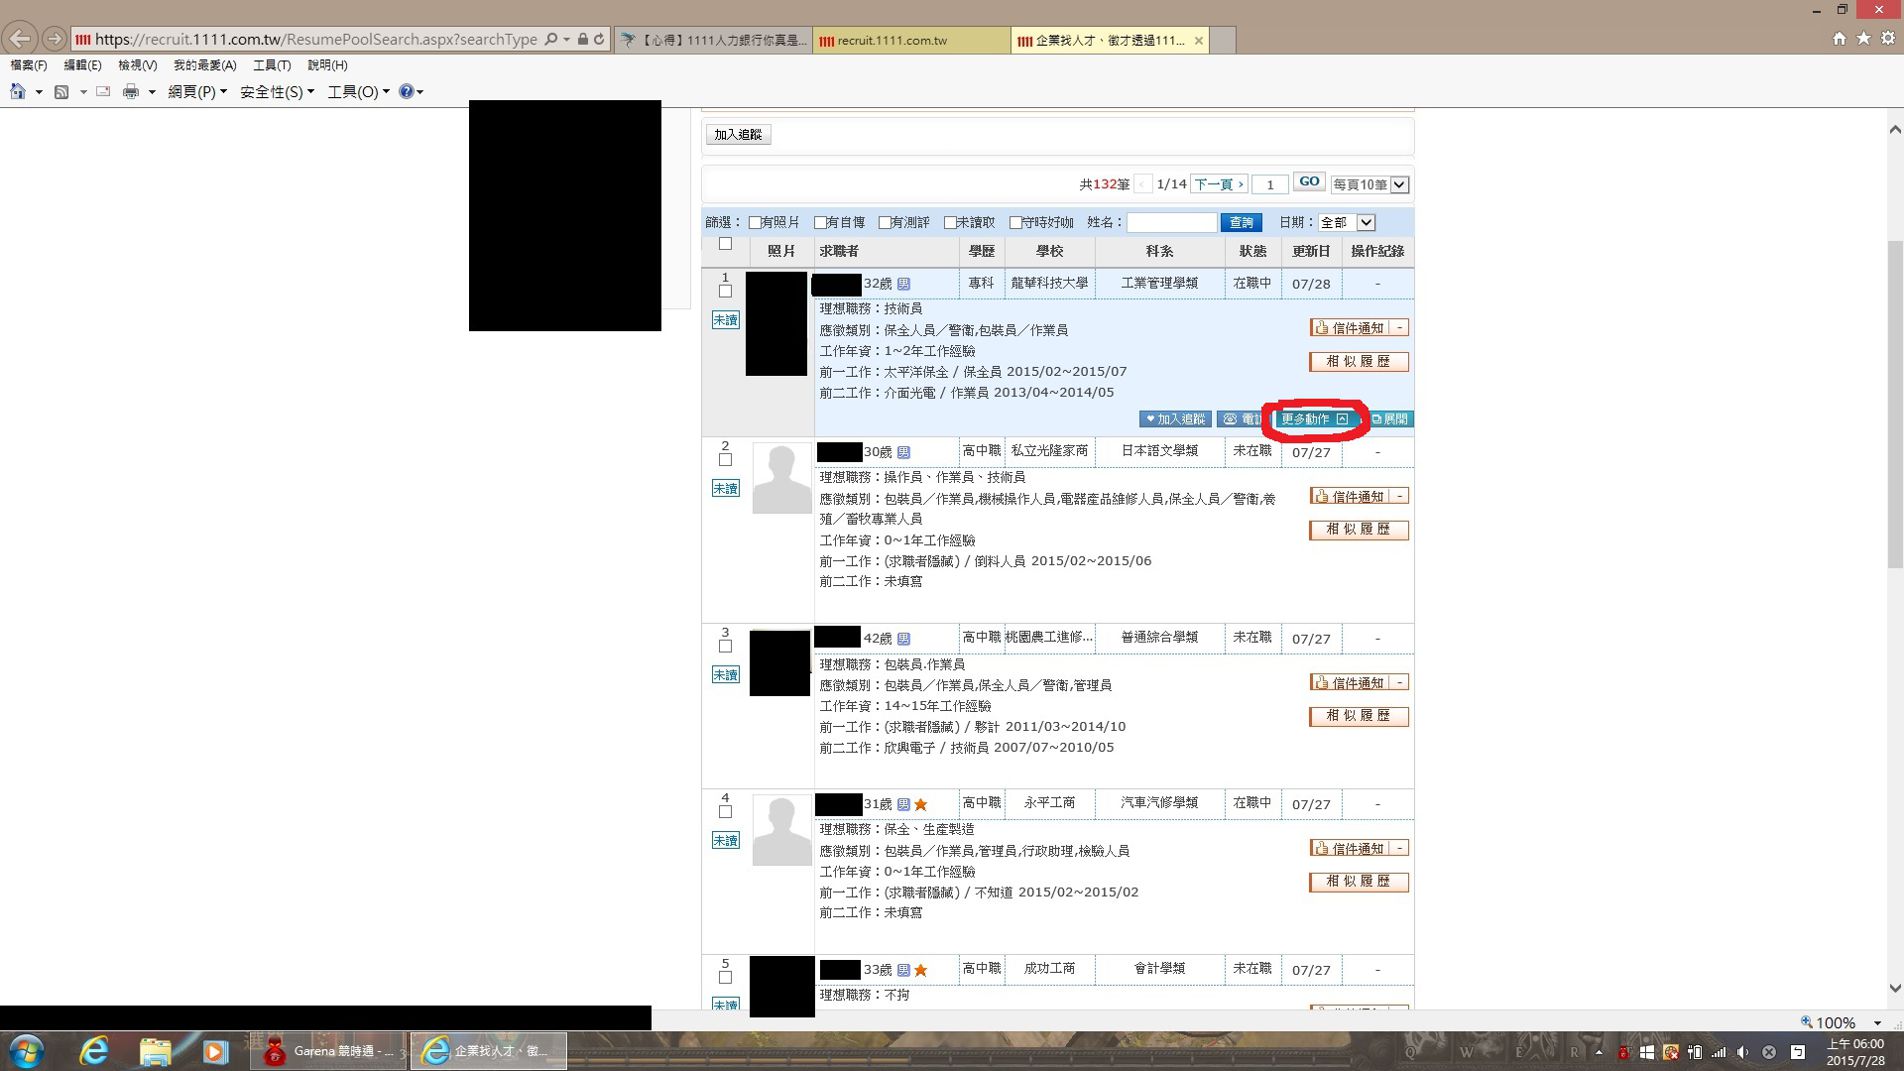The height and width of the screenshot is (1071, 1904).
Task: Click the Home icon in command bar
Action: pyautogui.click(x=18, y=92)
